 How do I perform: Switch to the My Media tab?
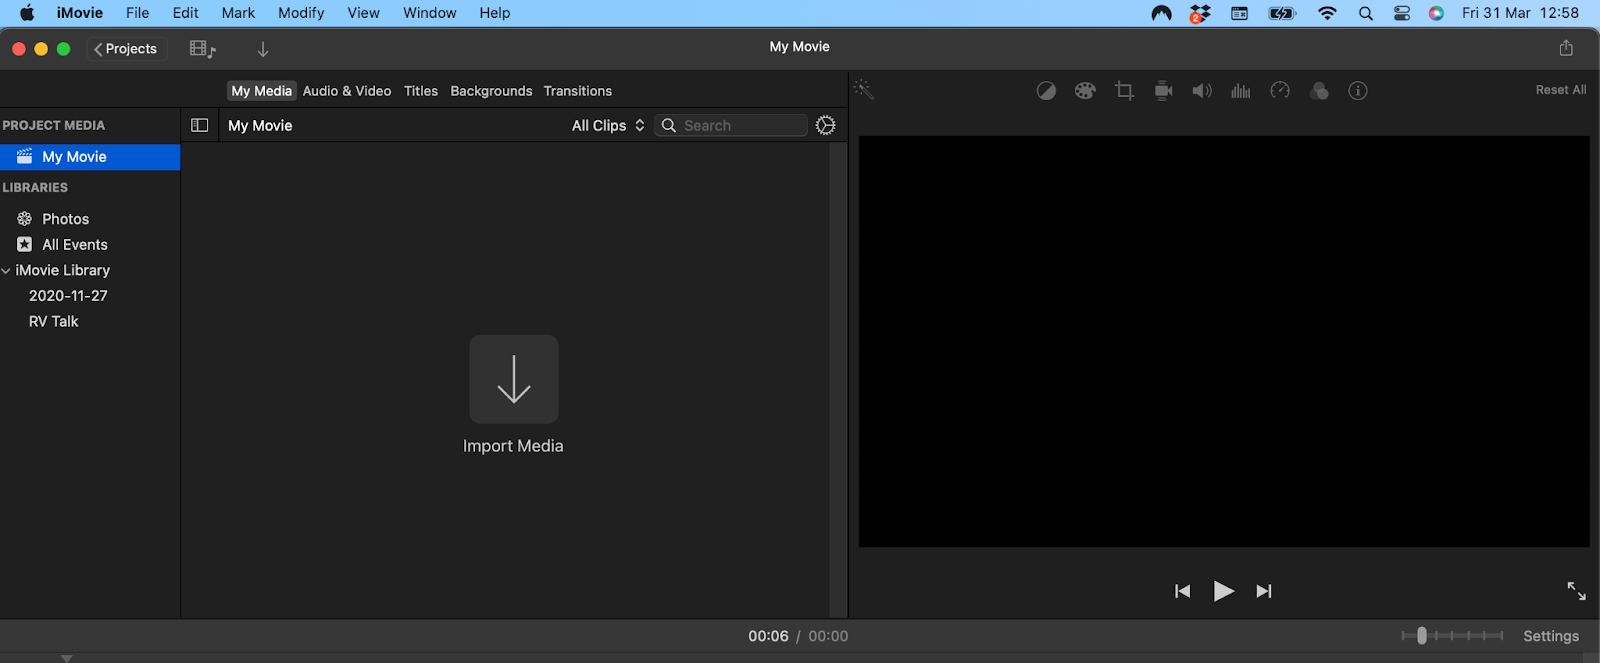pyautogui.click(x=261, y=91)
